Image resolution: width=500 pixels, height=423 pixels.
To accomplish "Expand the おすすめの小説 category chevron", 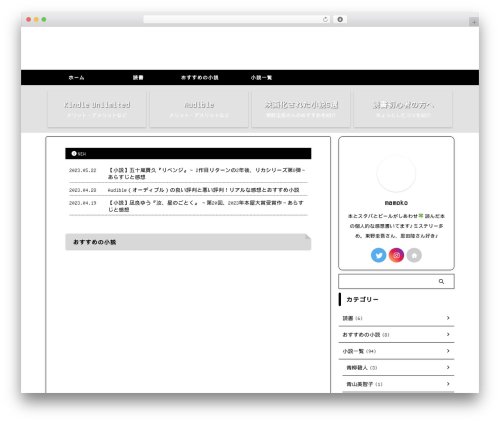I will 448,334.
